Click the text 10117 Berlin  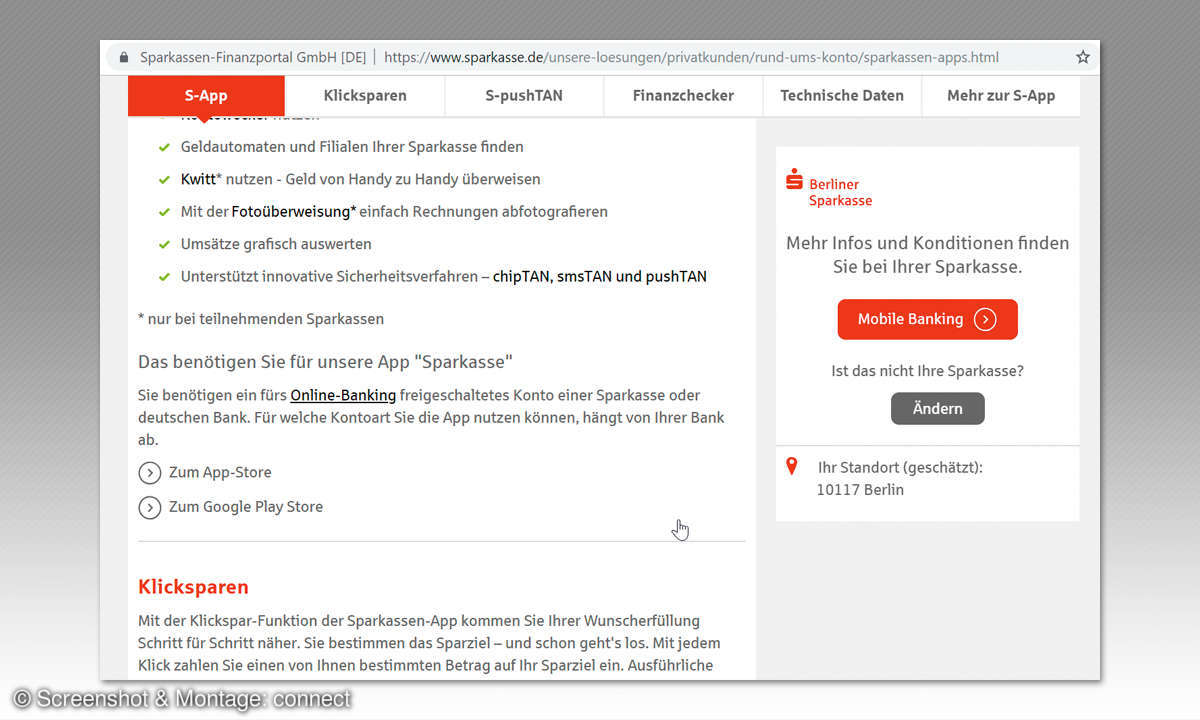point(860,490)
